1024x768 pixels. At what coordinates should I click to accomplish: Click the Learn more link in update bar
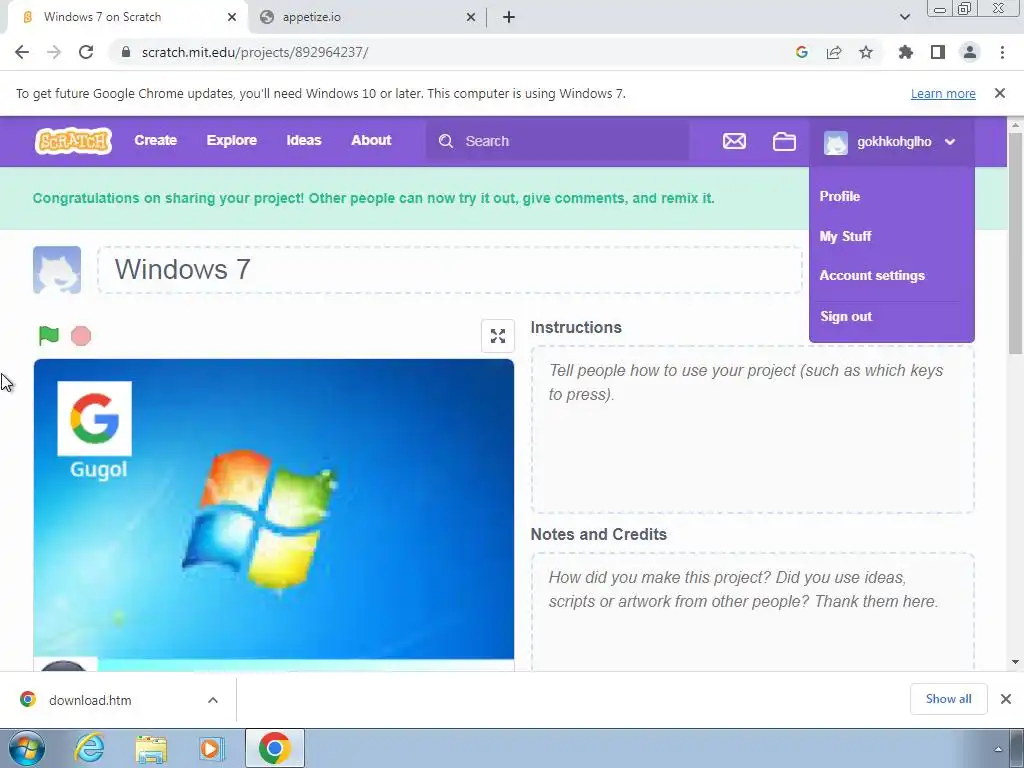pos(943,93)
